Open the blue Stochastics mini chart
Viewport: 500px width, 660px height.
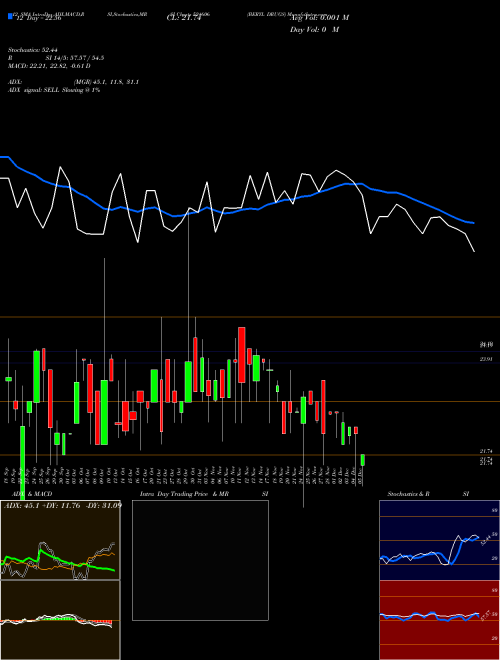click(x=439, y=540)
